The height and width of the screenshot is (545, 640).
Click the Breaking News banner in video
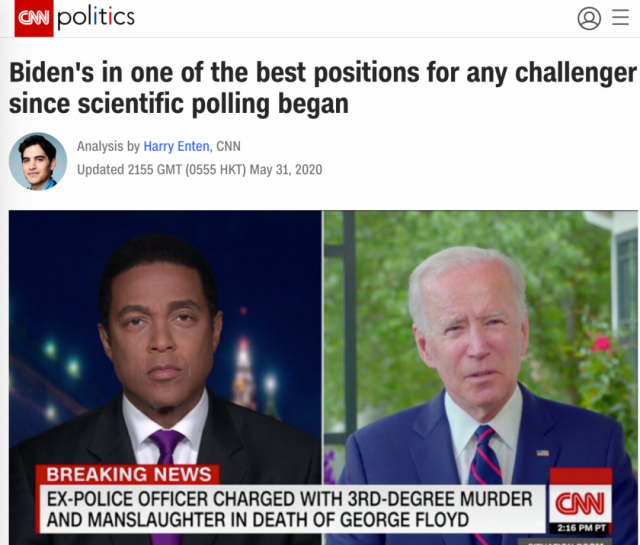[128, 474]
